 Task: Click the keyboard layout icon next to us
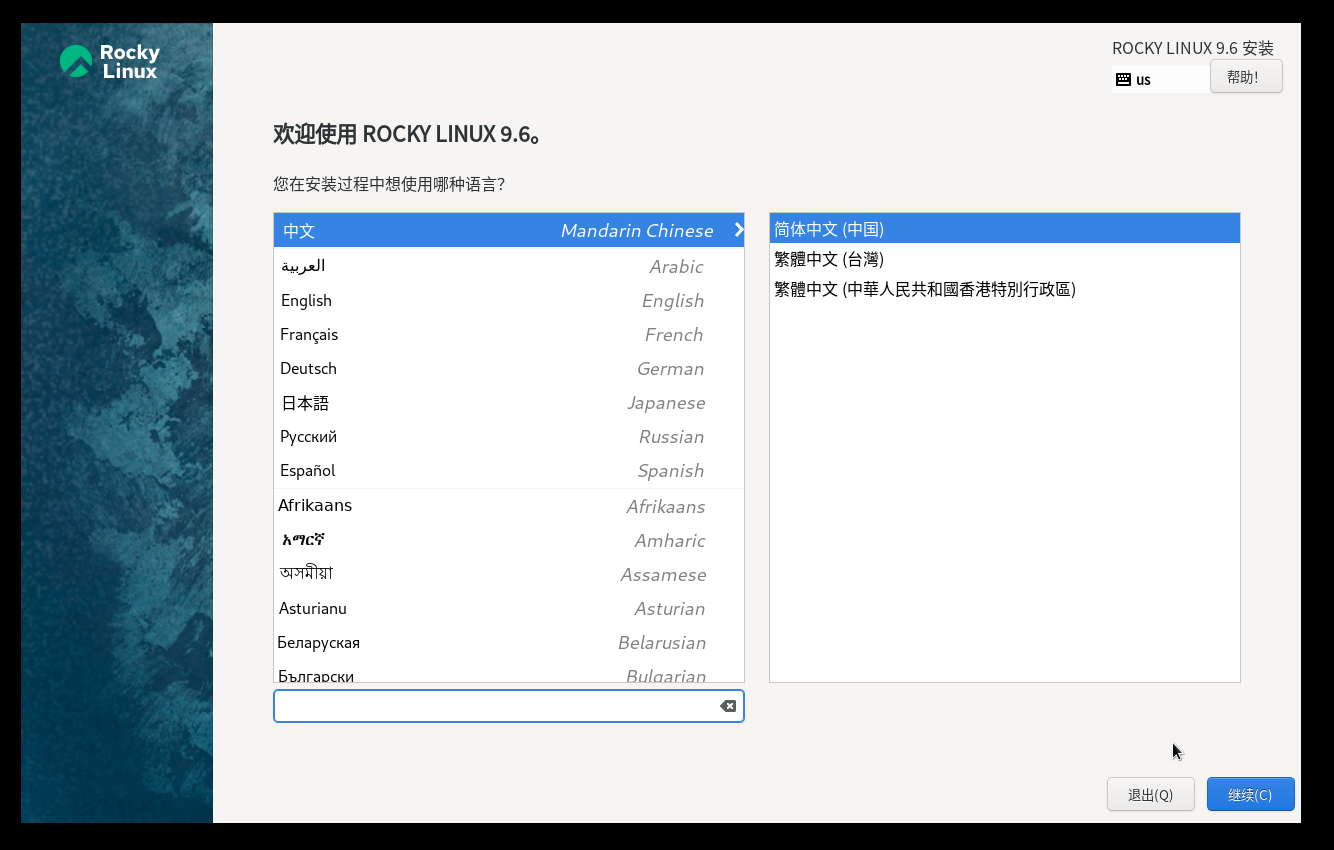tap(1123, 79)
